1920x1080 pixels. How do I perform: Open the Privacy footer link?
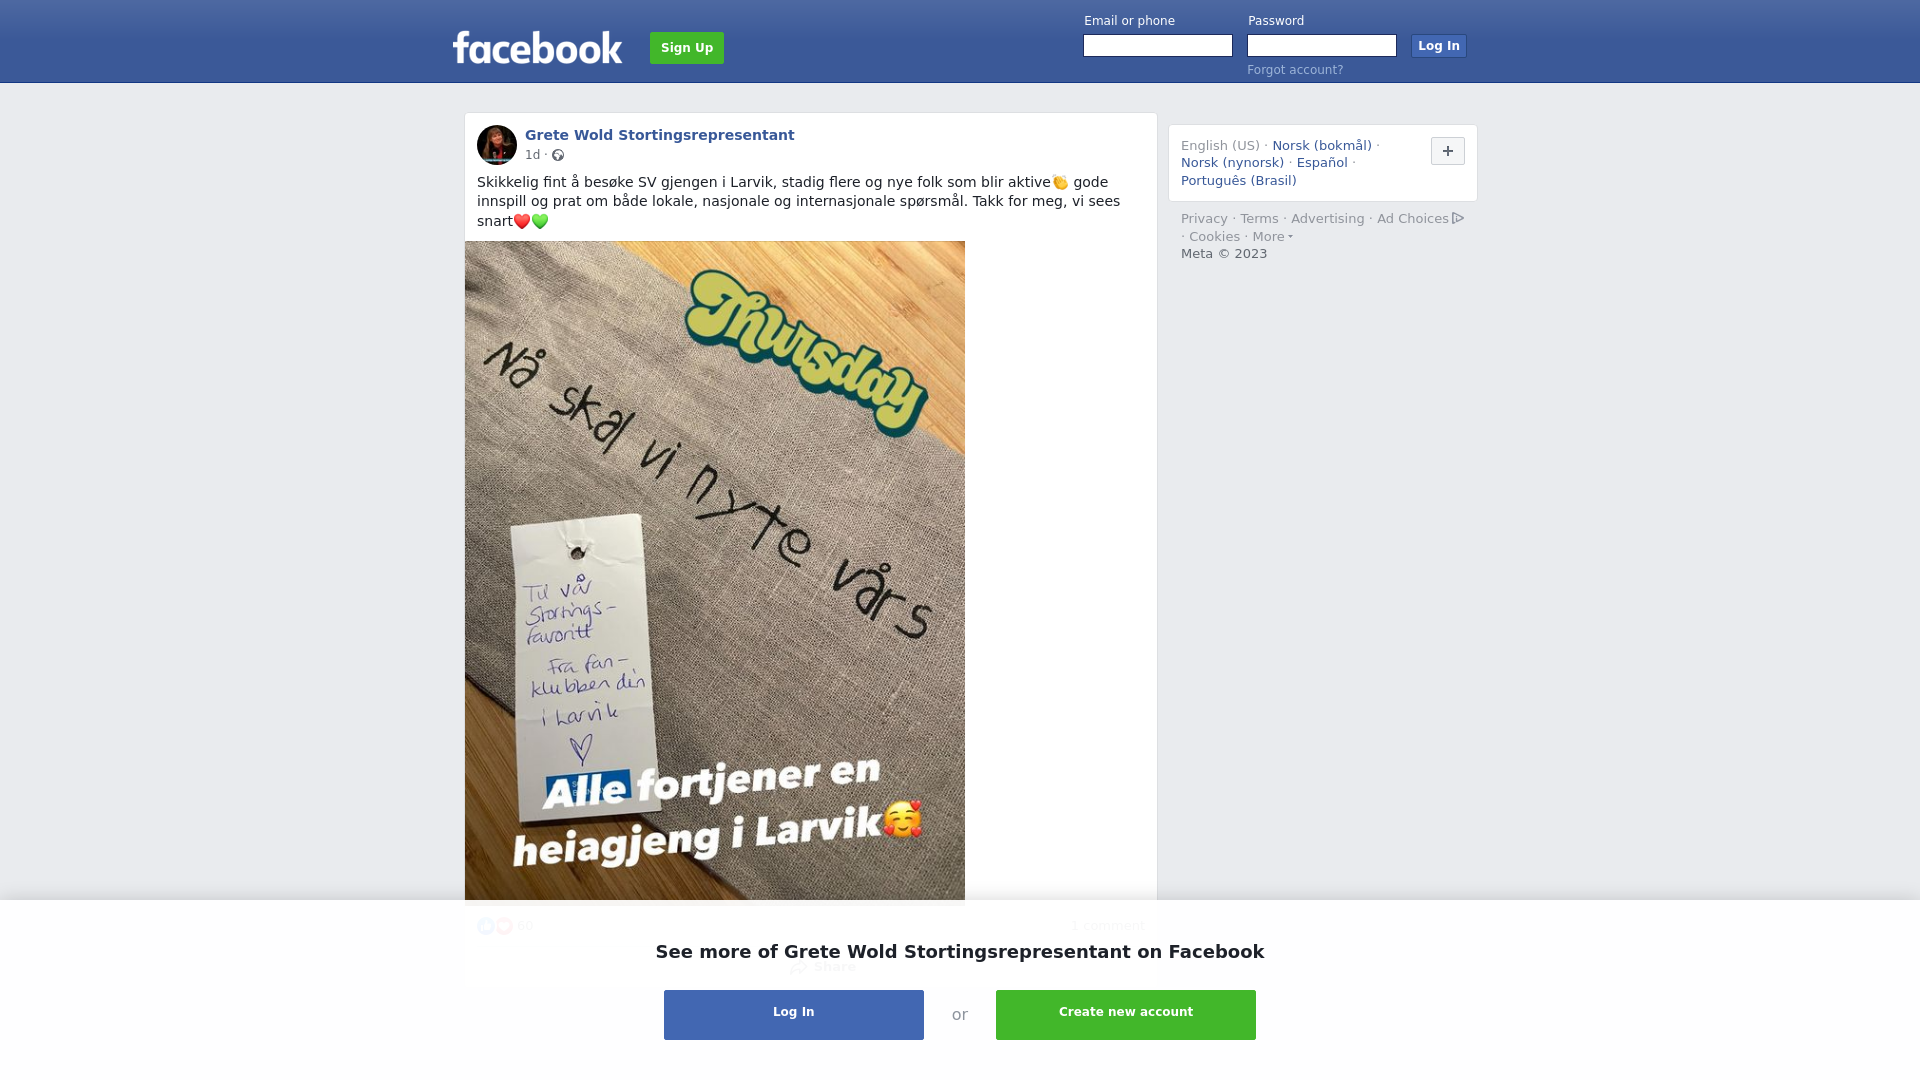(x=1204, y=219)
